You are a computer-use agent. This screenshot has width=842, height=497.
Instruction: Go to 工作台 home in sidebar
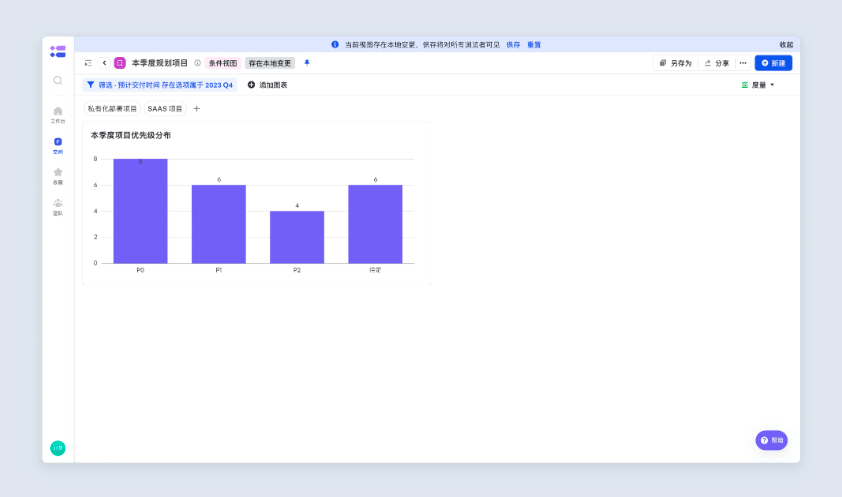click(x=57, y=115)
